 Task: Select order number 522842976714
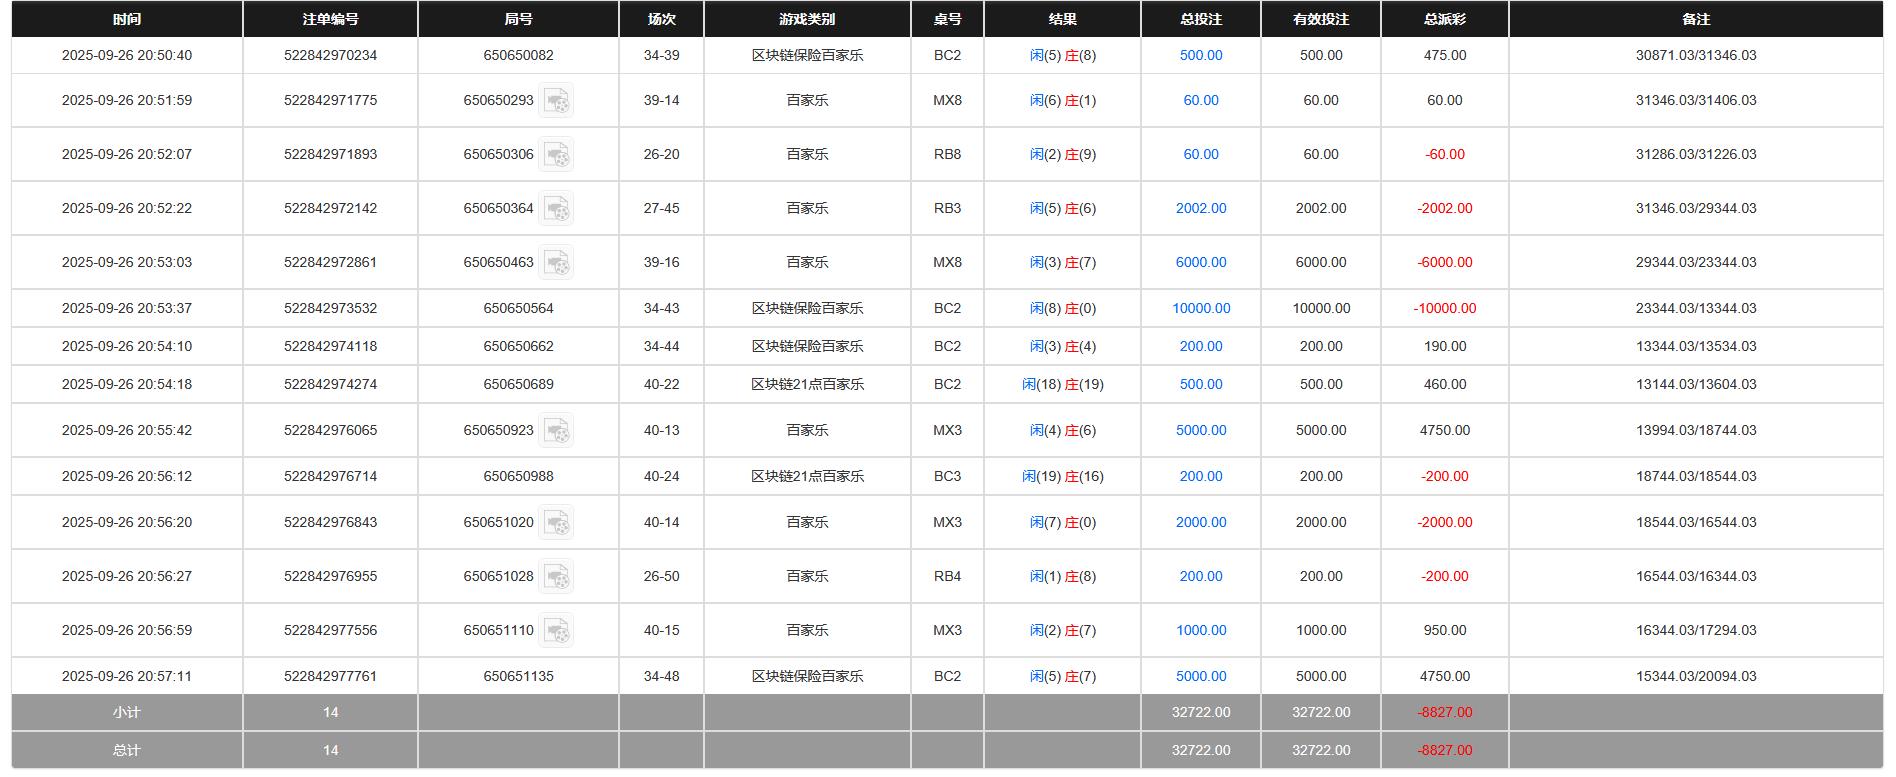(x=330, y=476)
